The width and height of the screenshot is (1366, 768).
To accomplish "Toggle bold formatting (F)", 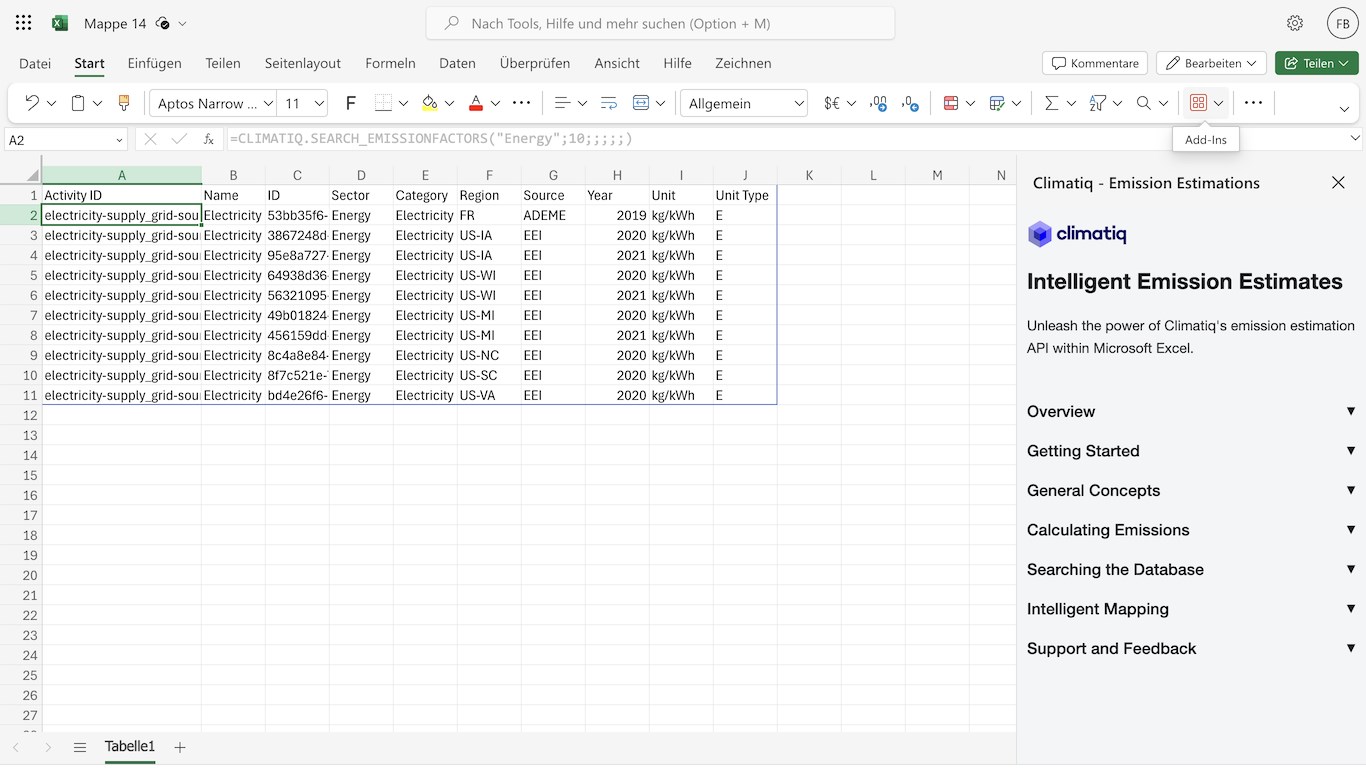I will 351,103.
